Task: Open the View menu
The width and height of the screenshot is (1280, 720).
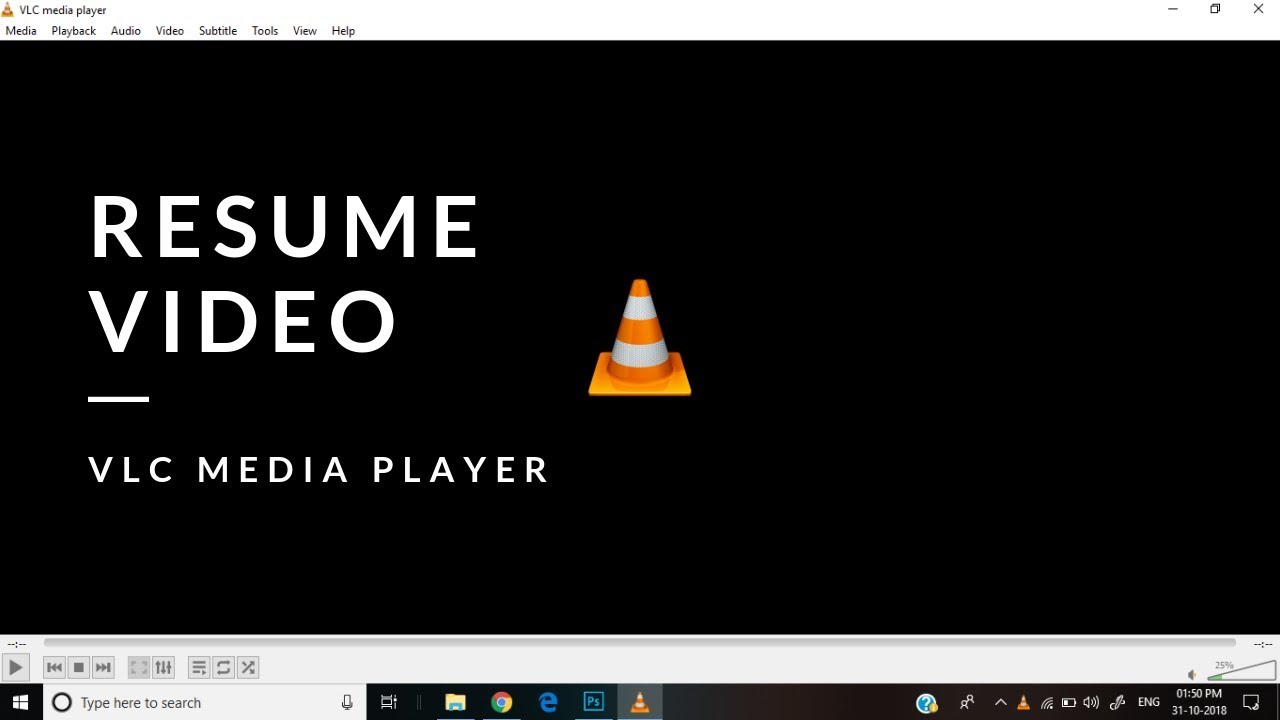Action: coord(305,31)
